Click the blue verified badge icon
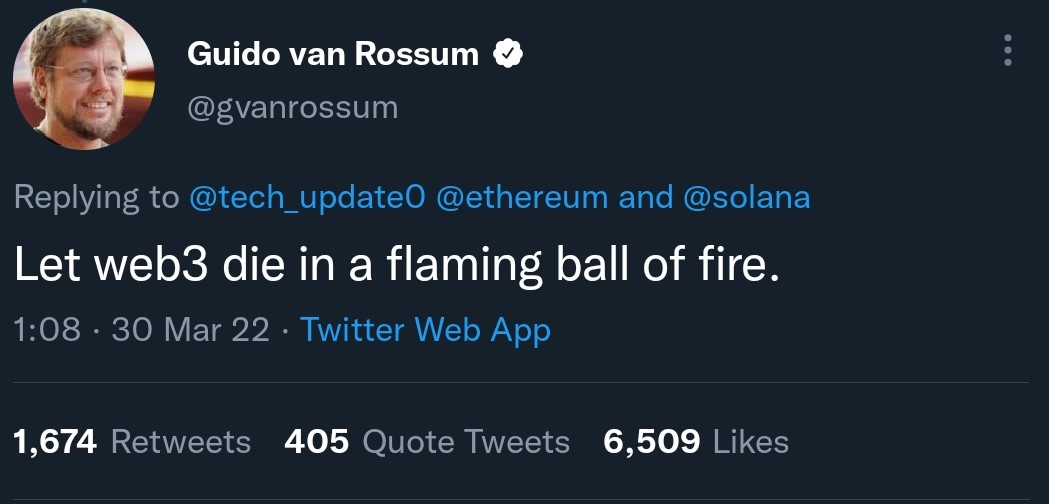 click(509, 55)
